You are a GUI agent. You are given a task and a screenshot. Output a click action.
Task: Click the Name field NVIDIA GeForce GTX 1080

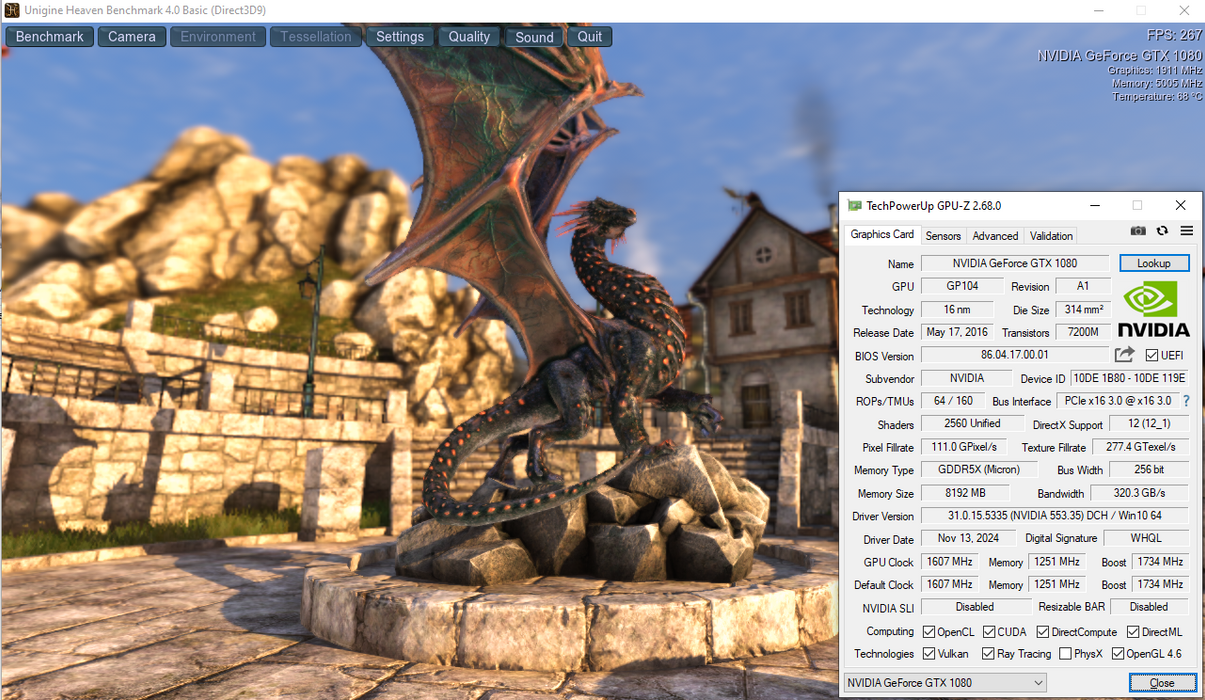(1014, 263)
